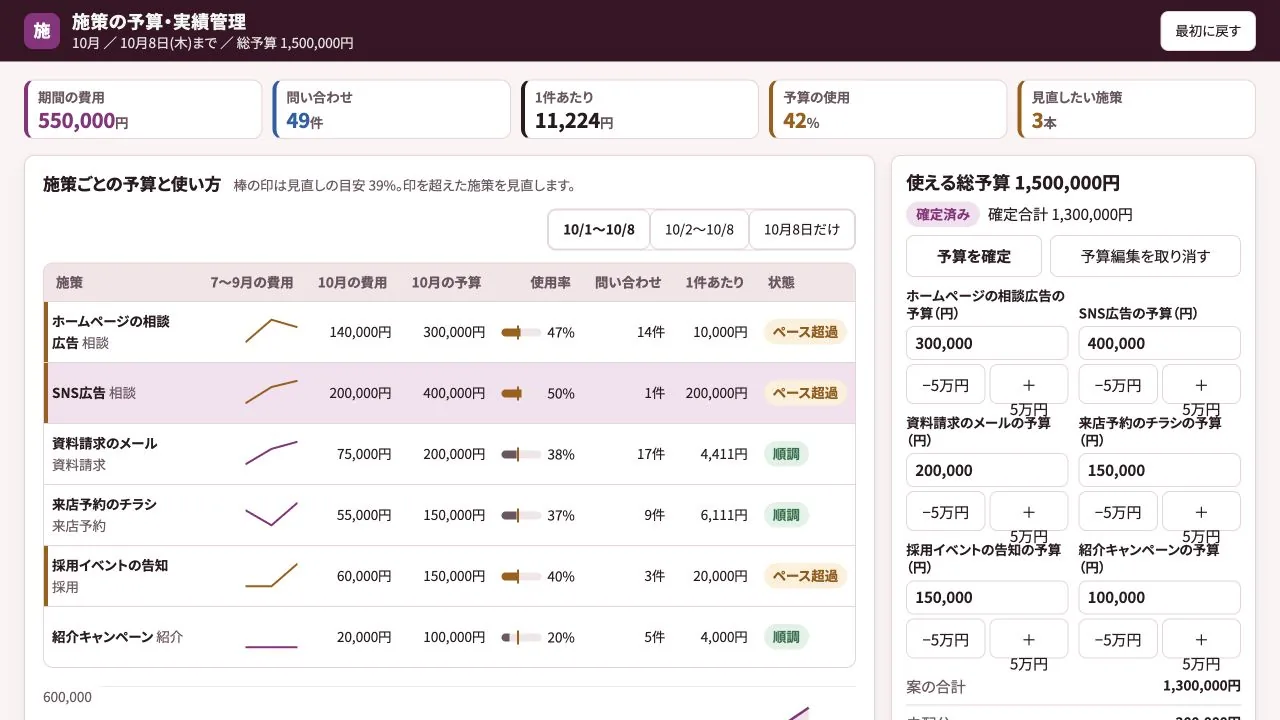Raise SNS広告 budget with the + button
Screen dimensions: 1280x720
click(x=1201, y=385)
